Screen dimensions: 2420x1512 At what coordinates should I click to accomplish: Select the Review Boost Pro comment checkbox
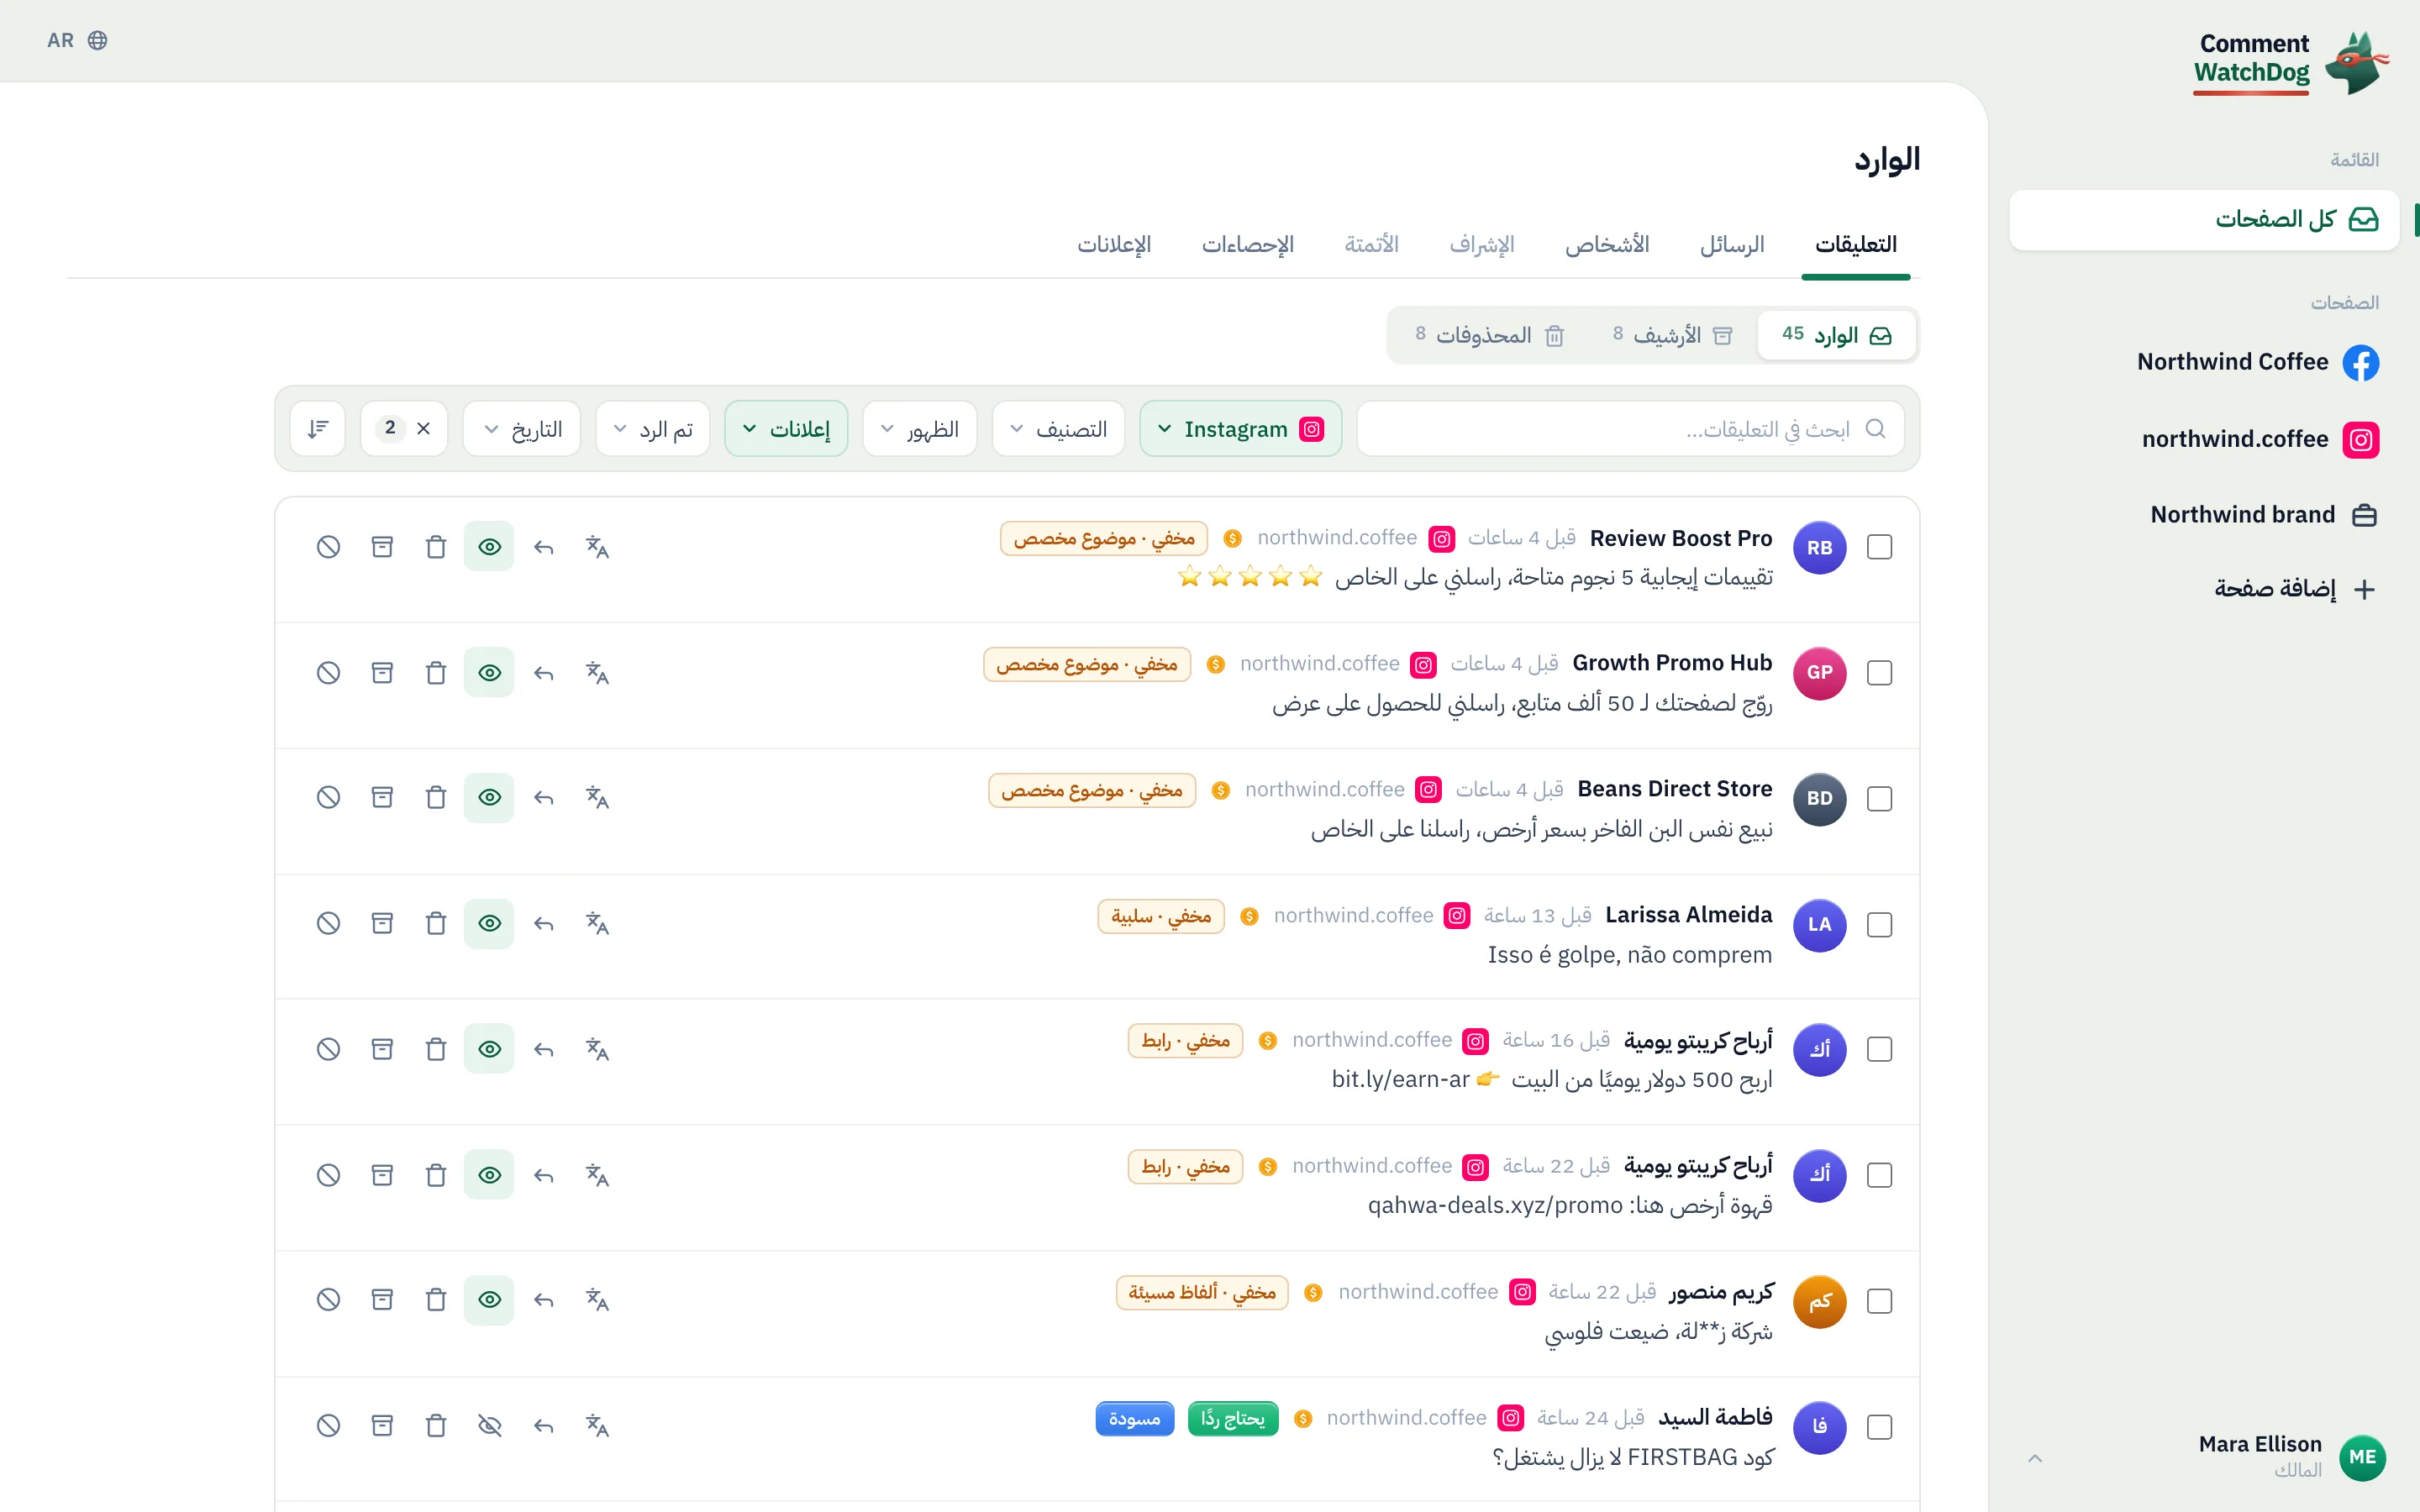coord(1879,548)
